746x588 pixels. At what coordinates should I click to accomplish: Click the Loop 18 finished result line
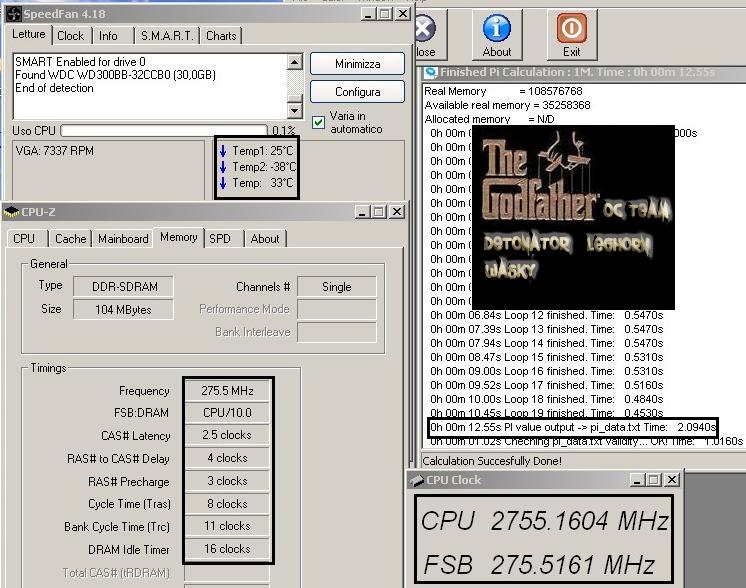[x=547, y=399]
